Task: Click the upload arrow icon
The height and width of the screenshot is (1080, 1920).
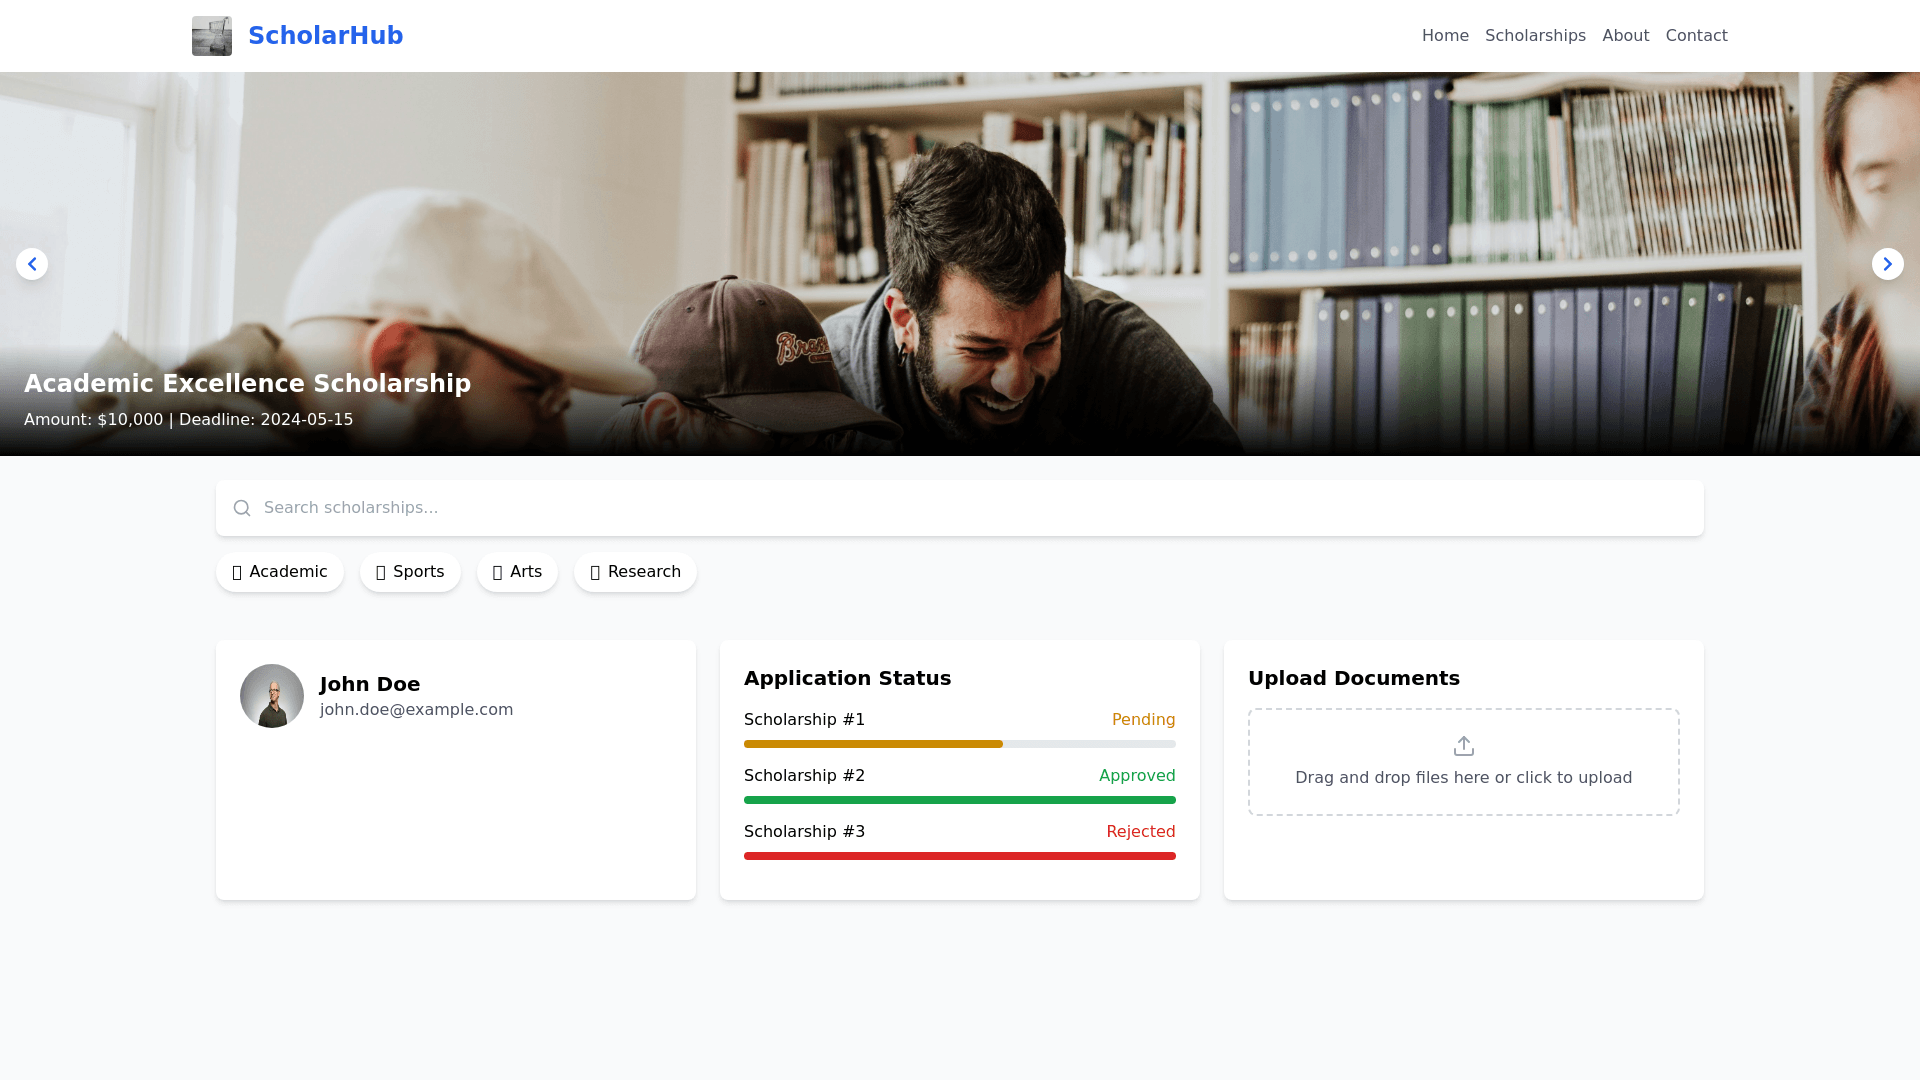Action: [x=1463, y=746]
